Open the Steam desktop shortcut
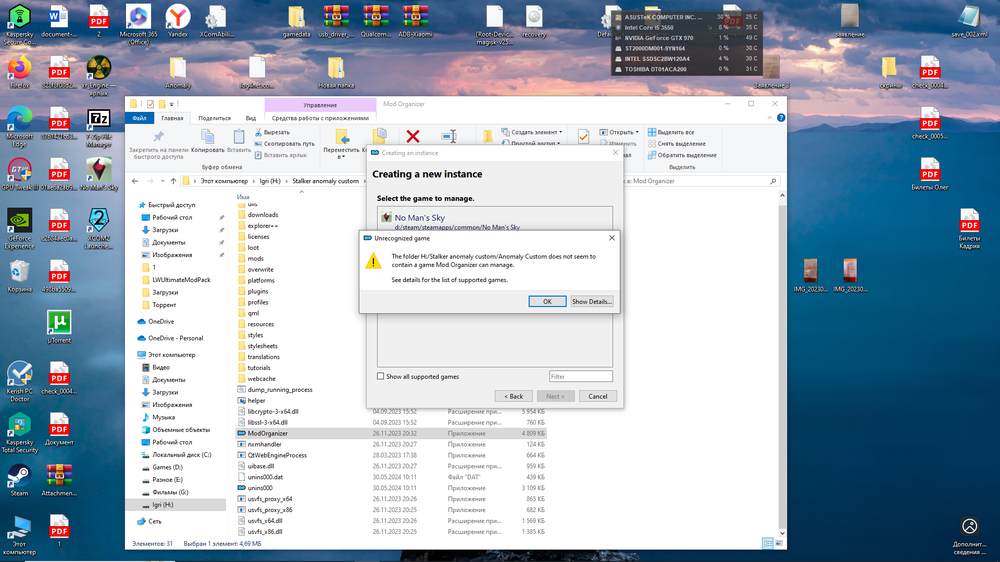This screenshot has width=1000, height=562. click(x=19, y=478)
